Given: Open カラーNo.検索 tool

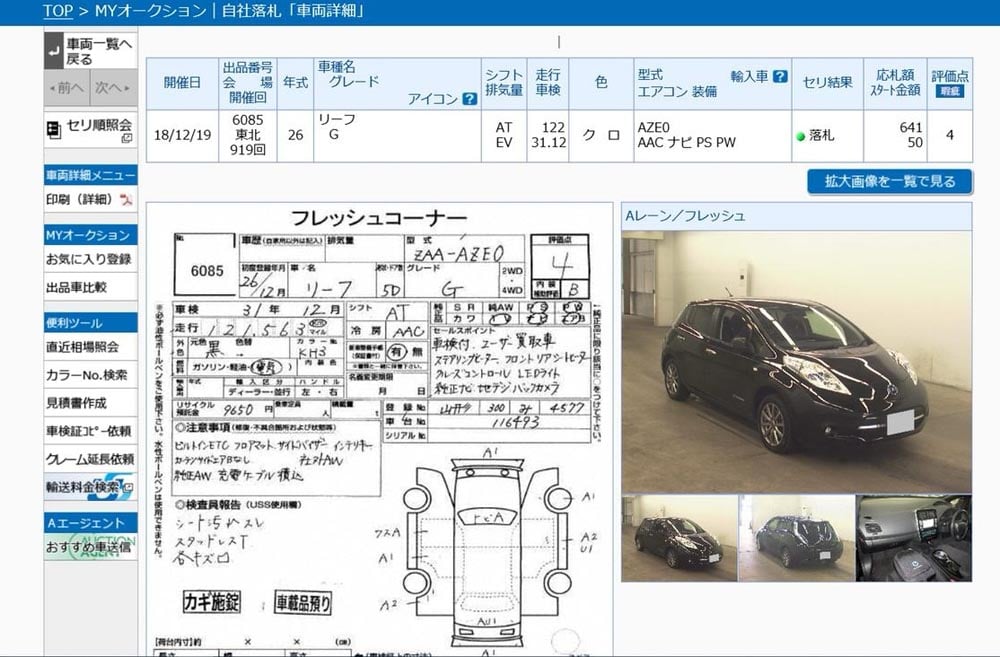Looking at the screenshot, I should coord(91,375).
